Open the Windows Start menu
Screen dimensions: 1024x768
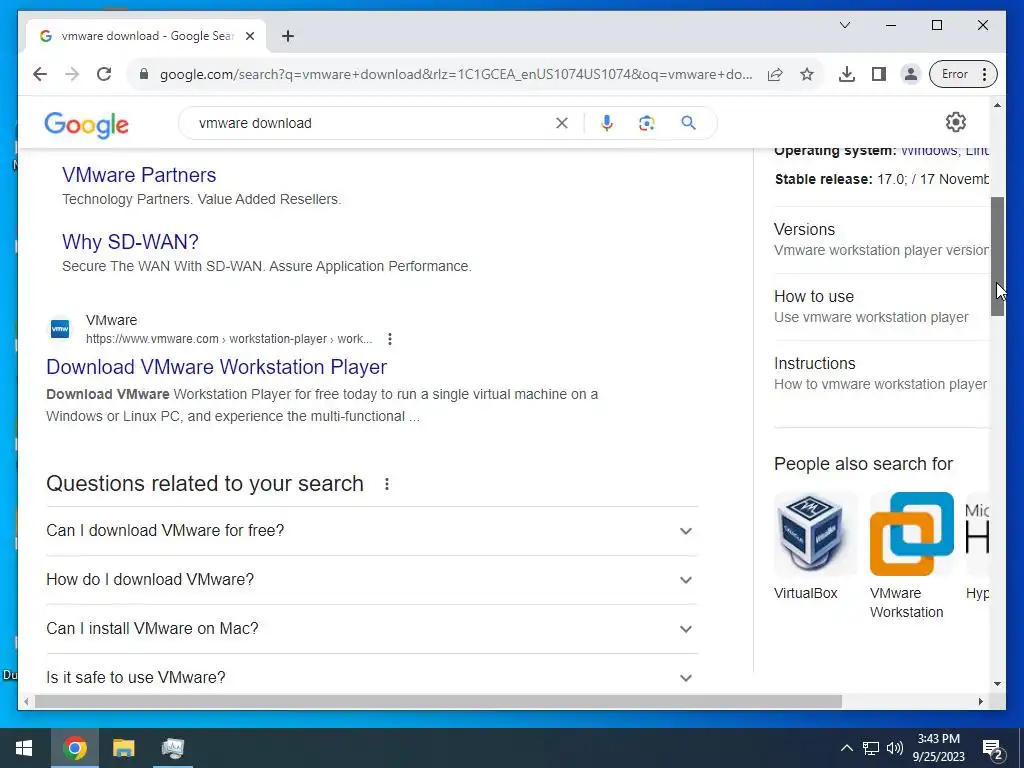(24, 748)
